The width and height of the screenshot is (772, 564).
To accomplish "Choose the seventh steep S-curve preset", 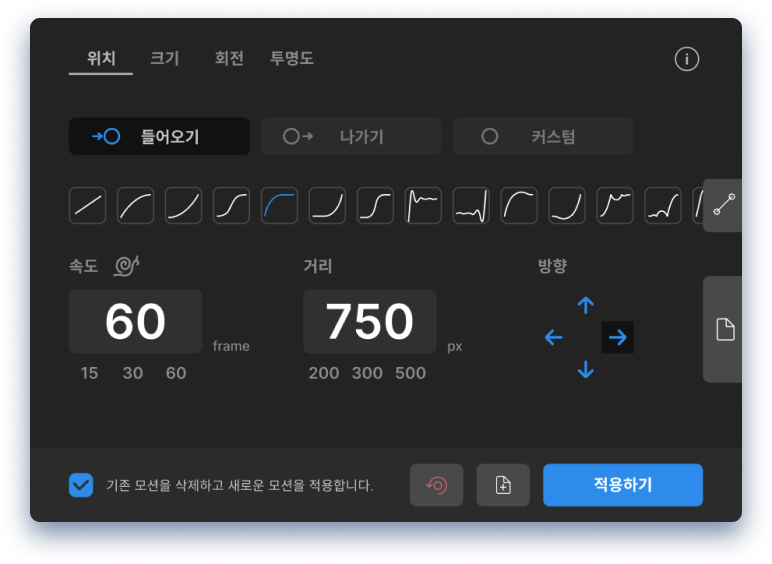I will (x=375, y=205).
